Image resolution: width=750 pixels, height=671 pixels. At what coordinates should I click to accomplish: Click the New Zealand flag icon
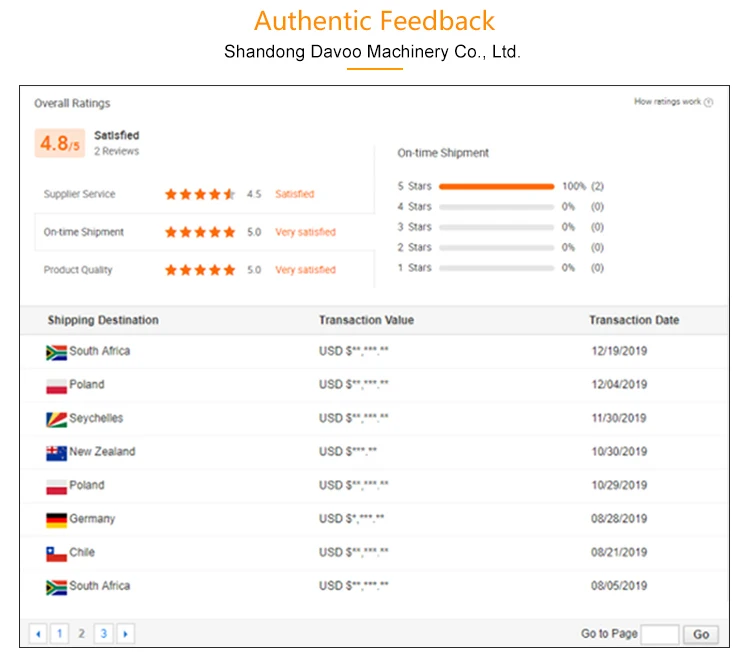[x=56, y=453]
